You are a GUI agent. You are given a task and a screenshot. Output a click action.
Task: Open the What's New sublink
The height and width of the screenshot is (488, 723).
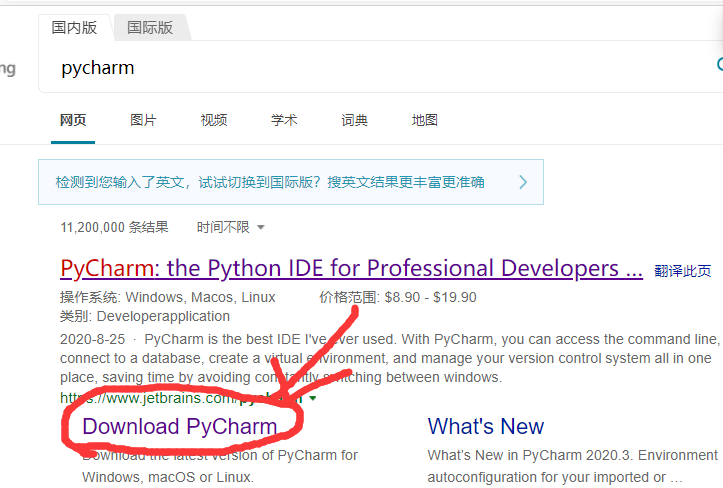tap(486, 426)
